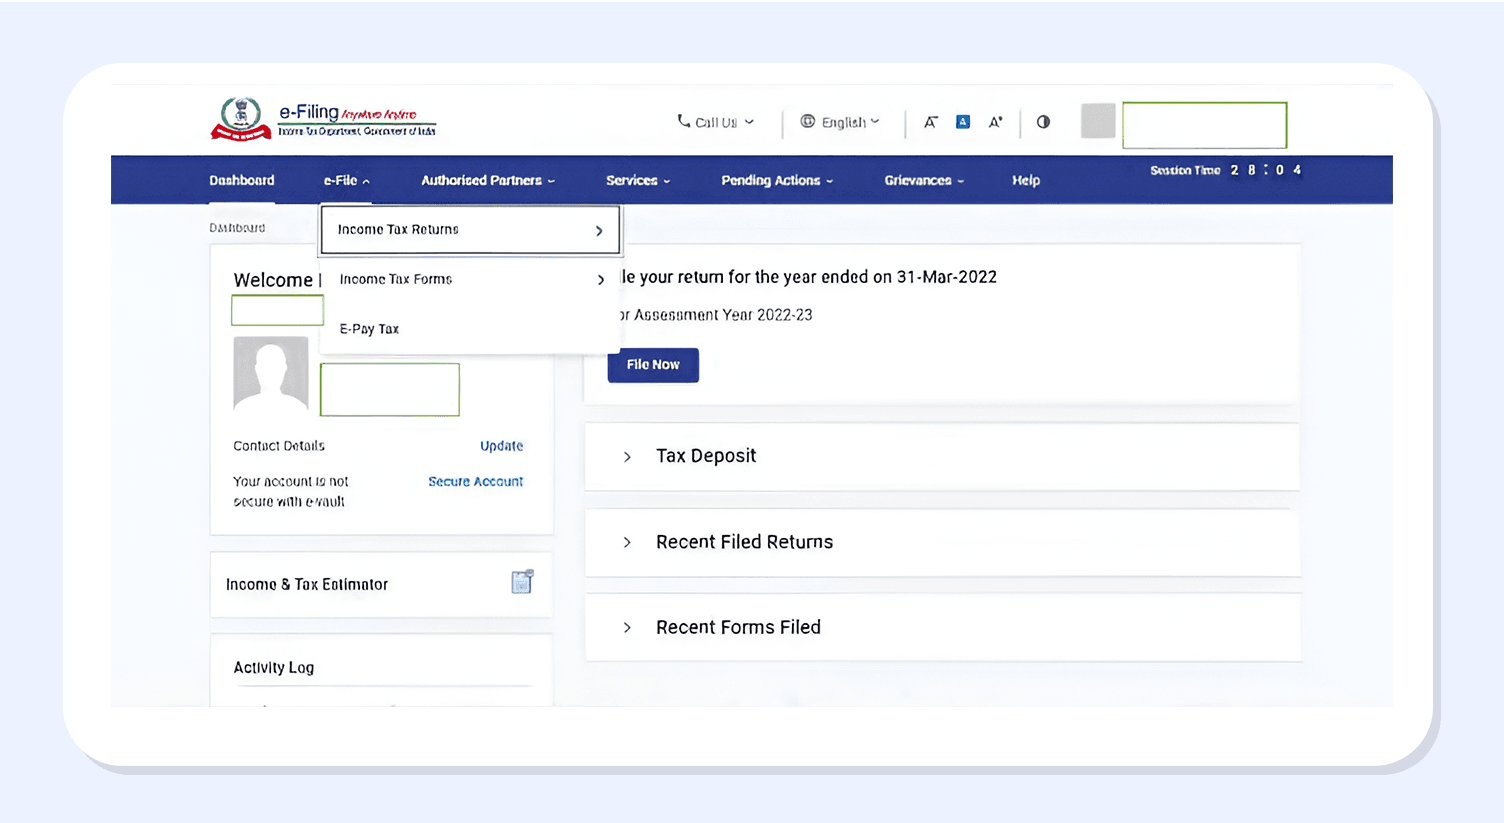Select the default font size A icon
The width and height of the screenshot is (1504, 823).
(x=963, y=122)
